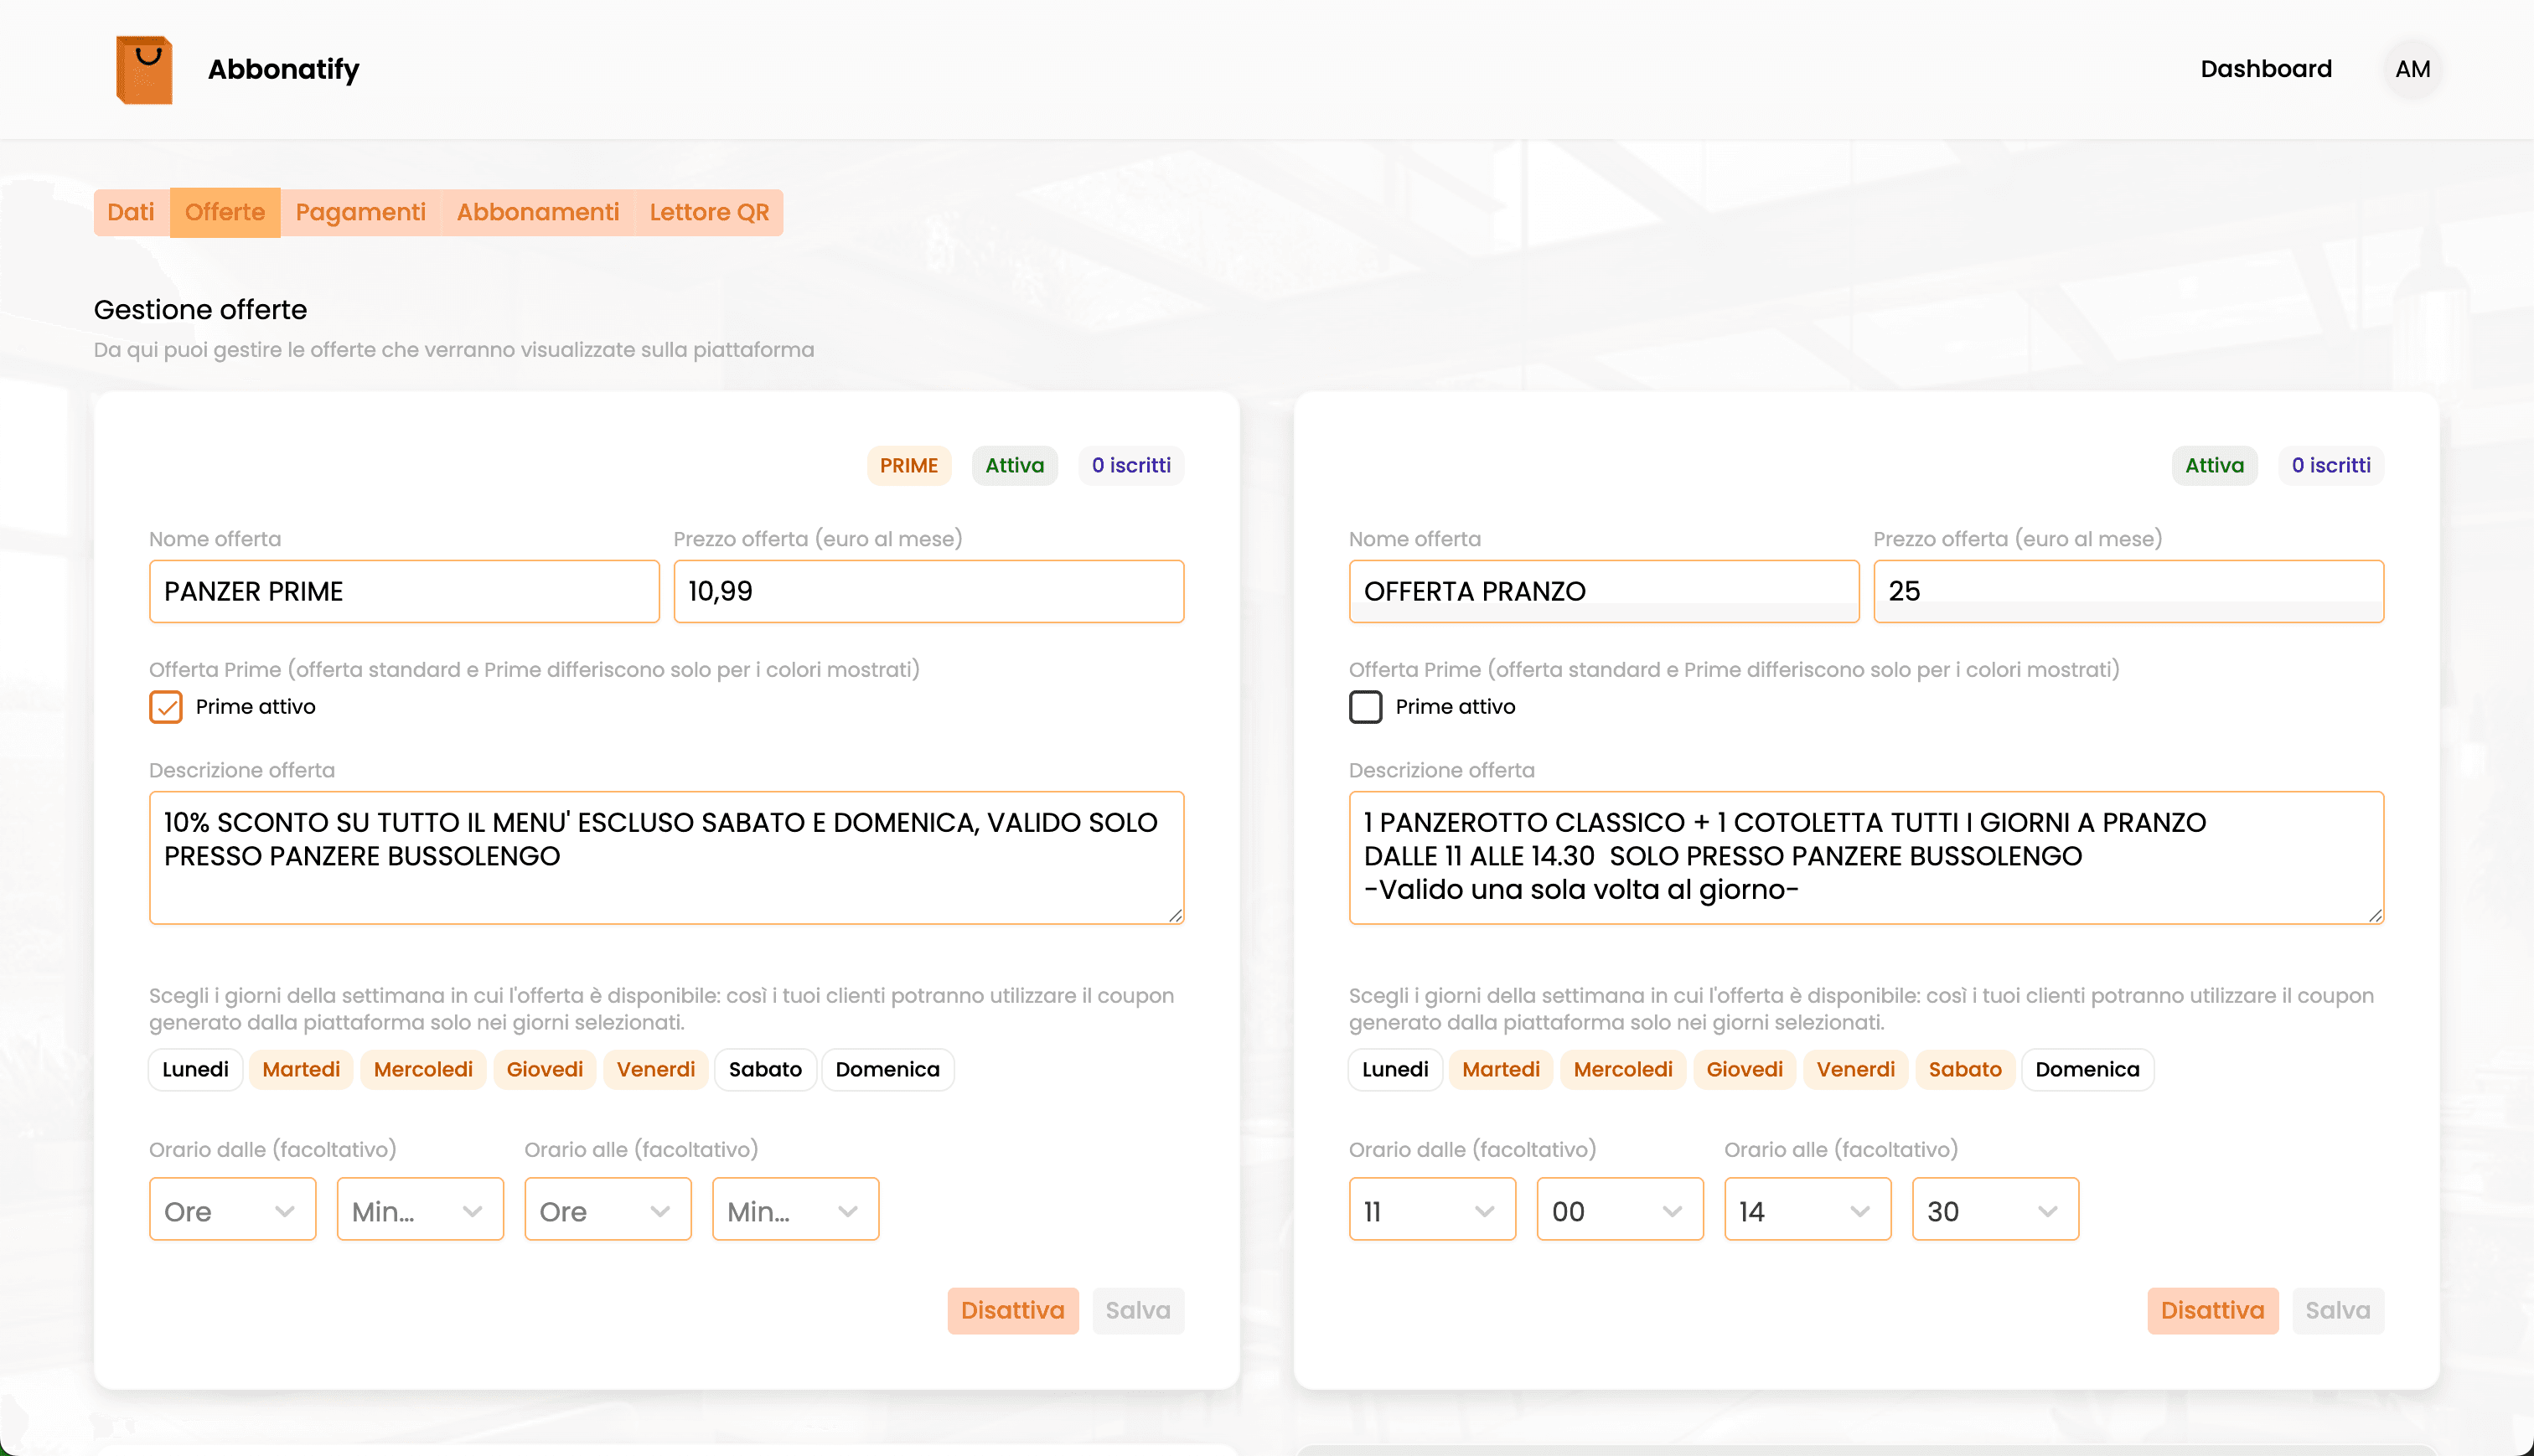Toggle Lunedi on the OFFERTA PRANZO offer

pos(1394,1069)
